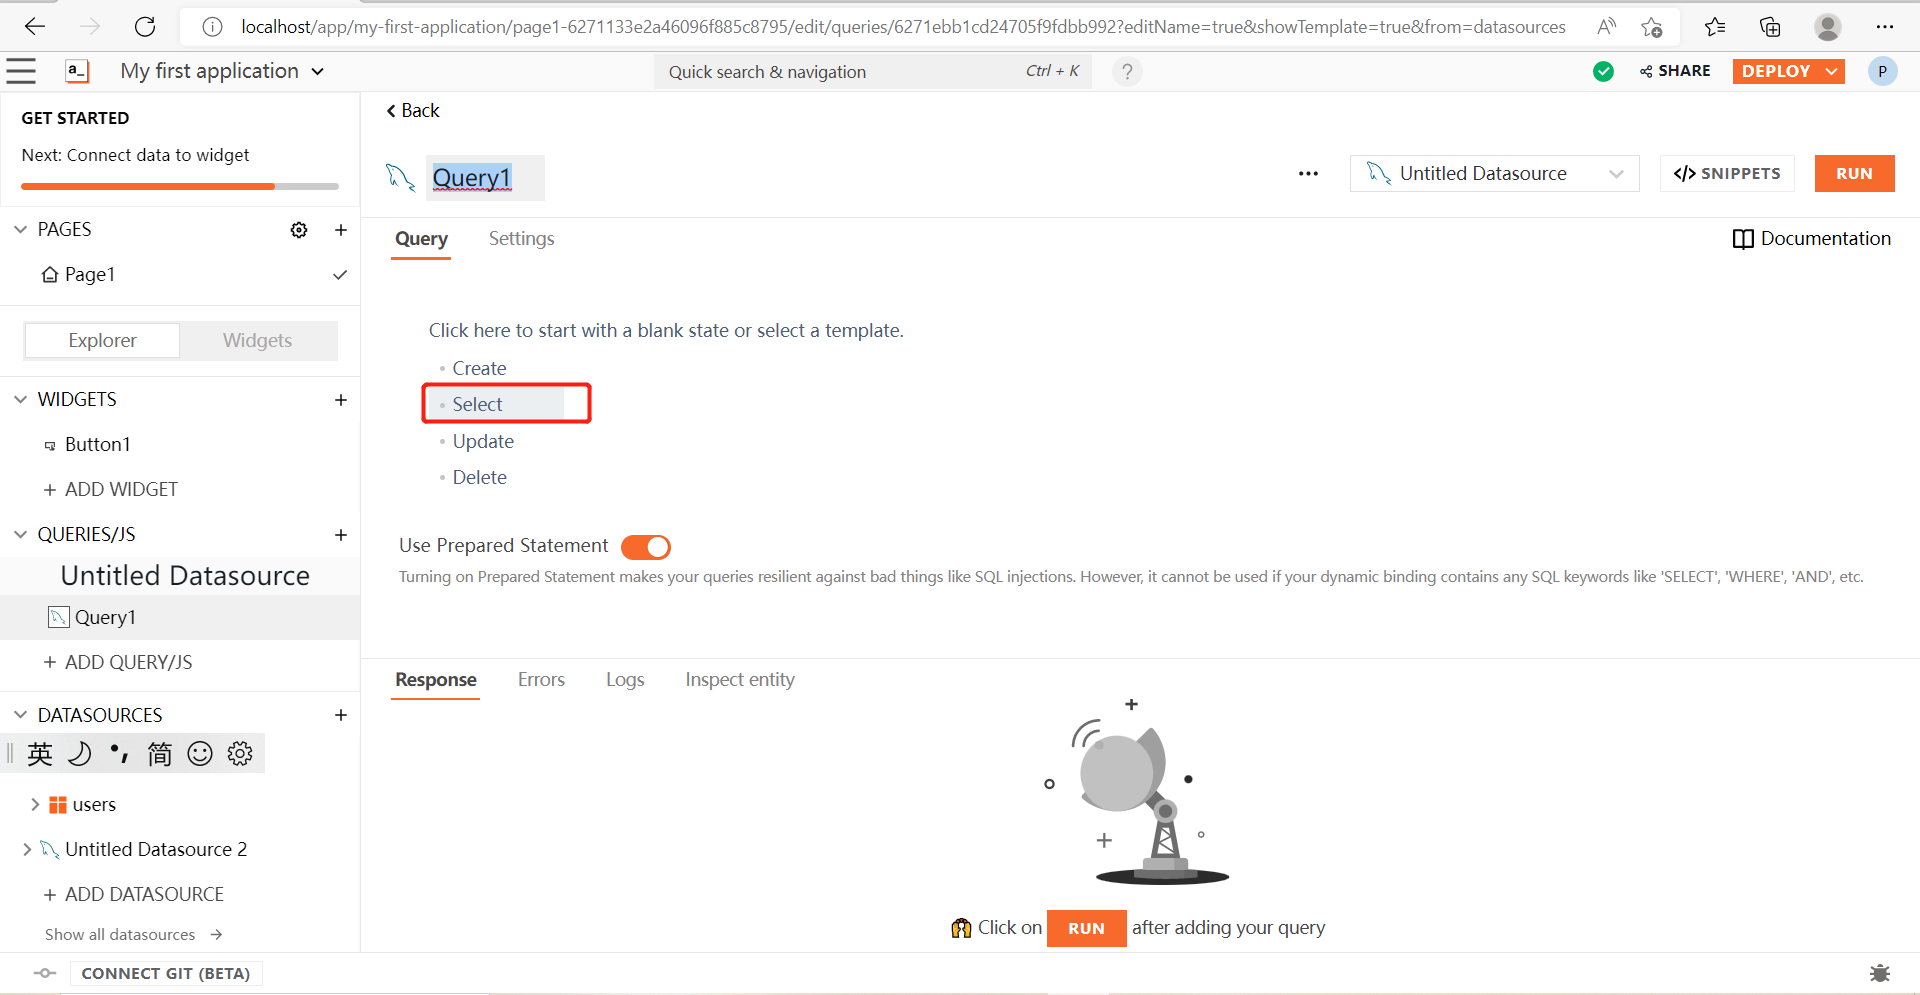The image size is (1920, 995).
Task: Open the Untitled Datasource dropdown
Action: click(x=1494, y=174)
